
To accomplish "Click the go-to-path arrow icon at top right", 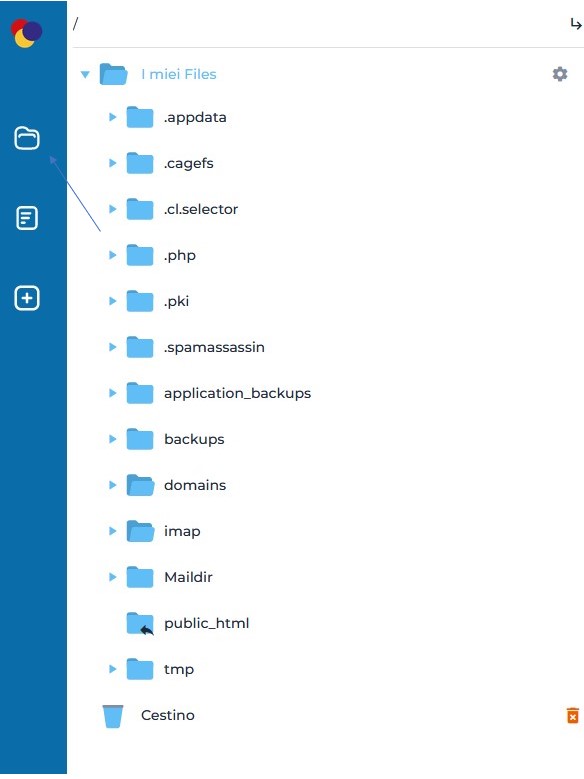I will (576, 23).
